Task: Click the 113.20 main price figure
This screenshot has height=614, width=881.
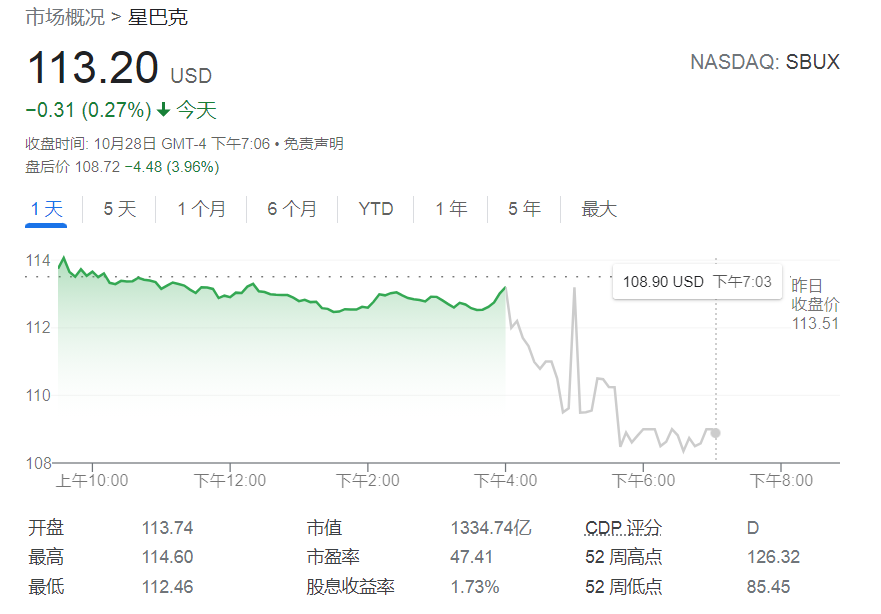Action: pos(92,70)
